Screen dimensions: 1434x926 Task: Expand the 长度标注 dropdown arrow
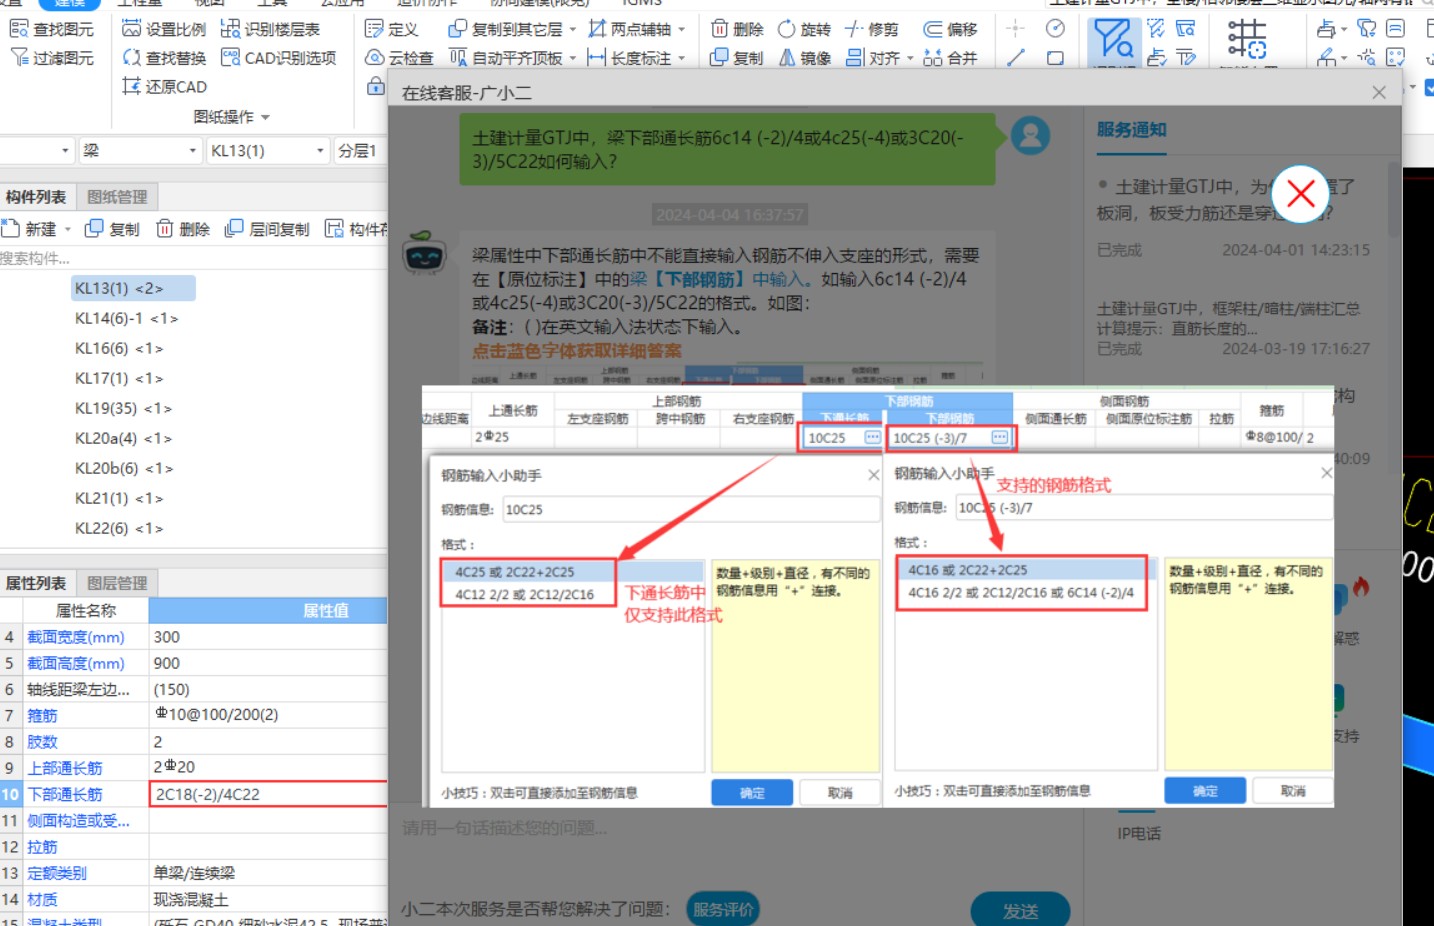point(682,58)
